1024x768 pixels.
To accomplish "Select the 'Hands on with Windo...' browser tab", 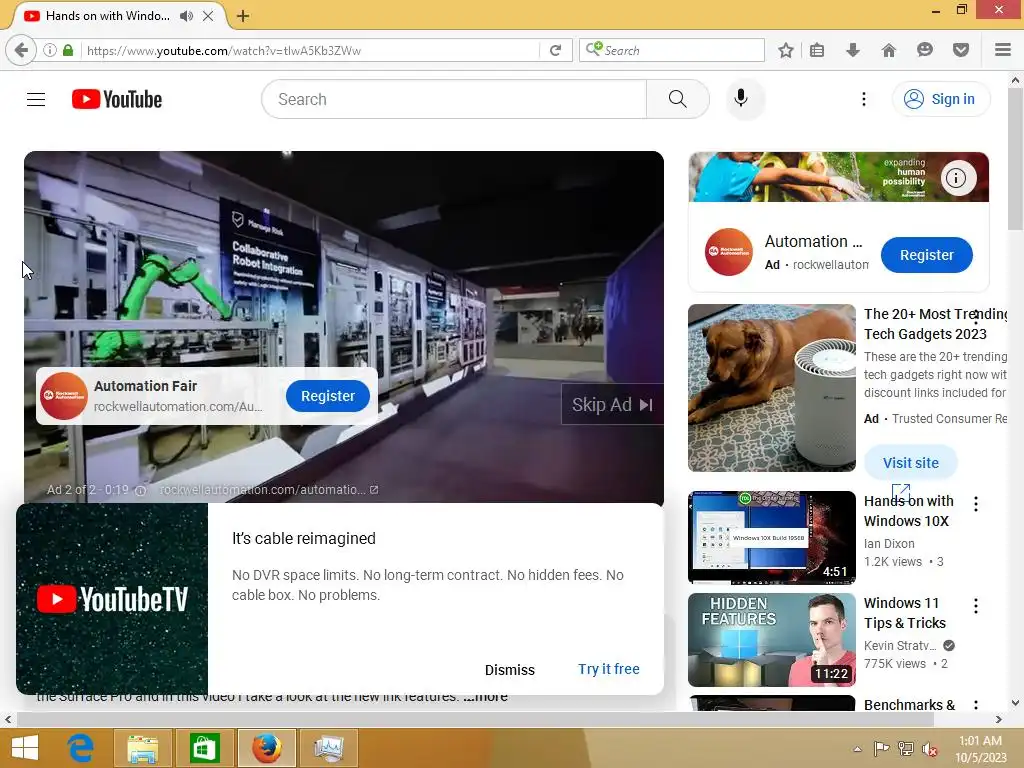I will coord(108,16).
